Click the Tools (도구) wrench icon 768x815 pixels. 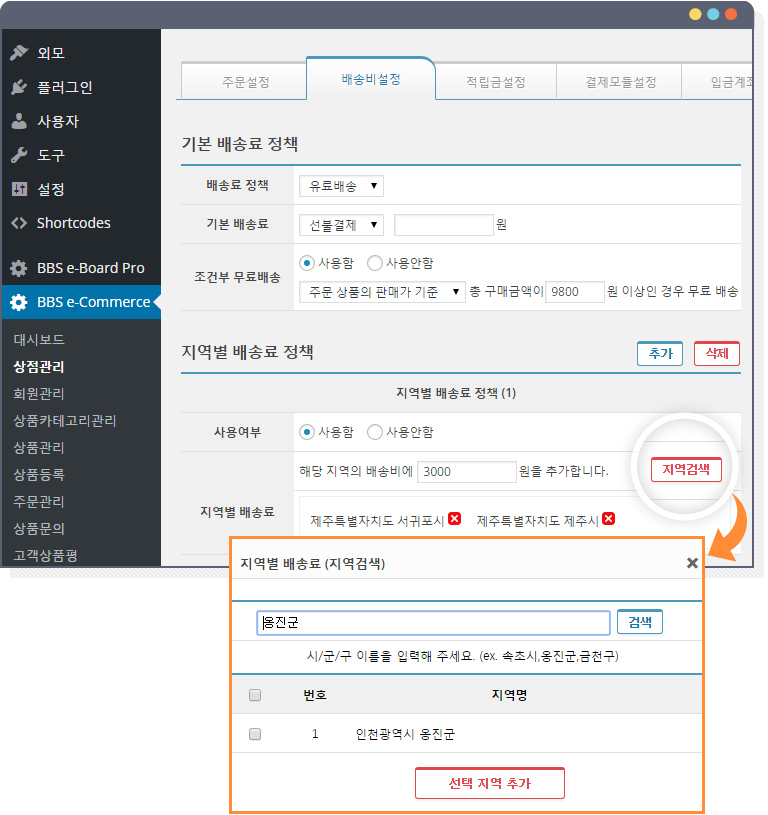(19, 155)
